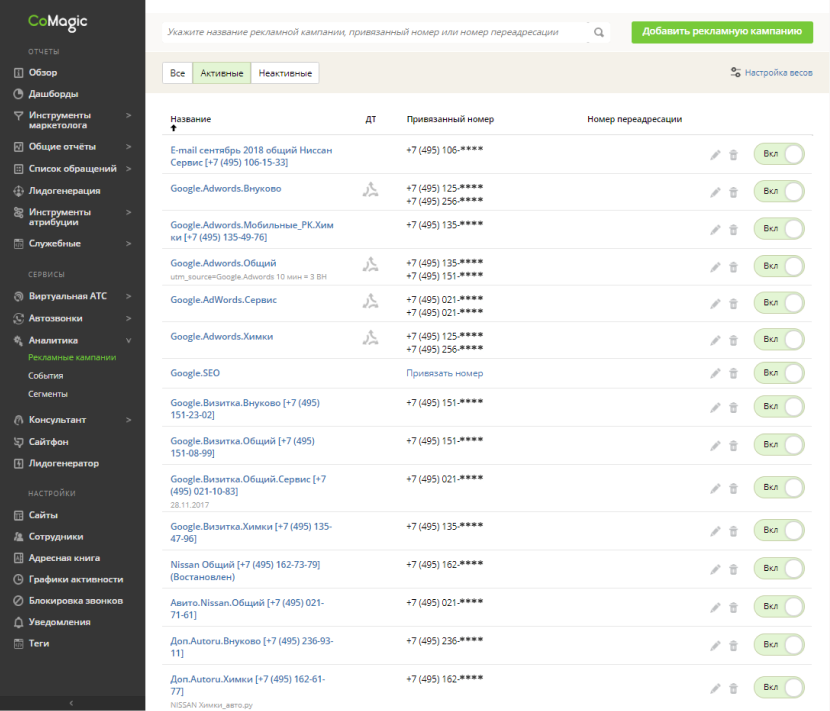The image size is (830, 711).
Task: Collapse the Аналитика section
Action: coord(128,341)
